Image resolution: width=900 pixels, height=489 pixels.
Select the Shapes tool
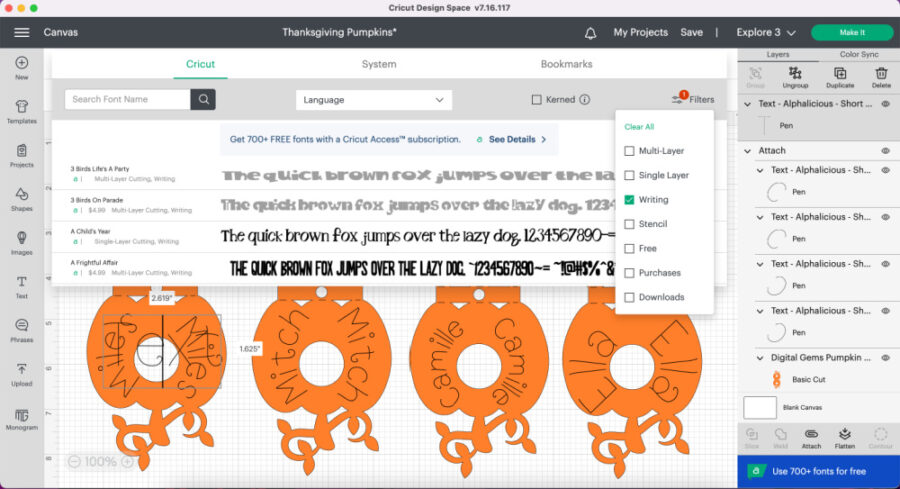21,198
